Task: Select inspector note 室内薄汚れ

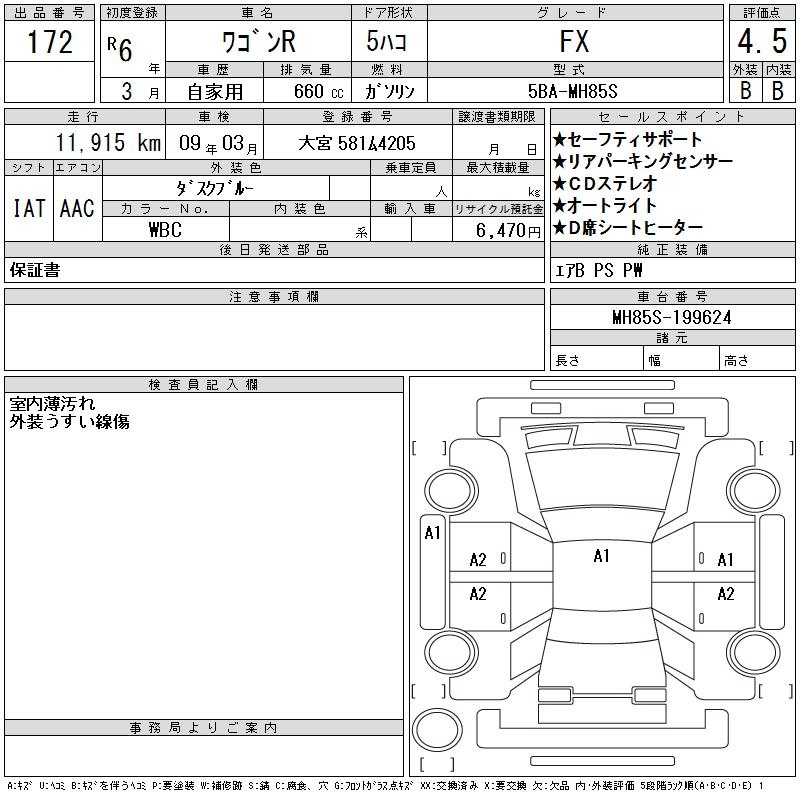Action: 52,404
